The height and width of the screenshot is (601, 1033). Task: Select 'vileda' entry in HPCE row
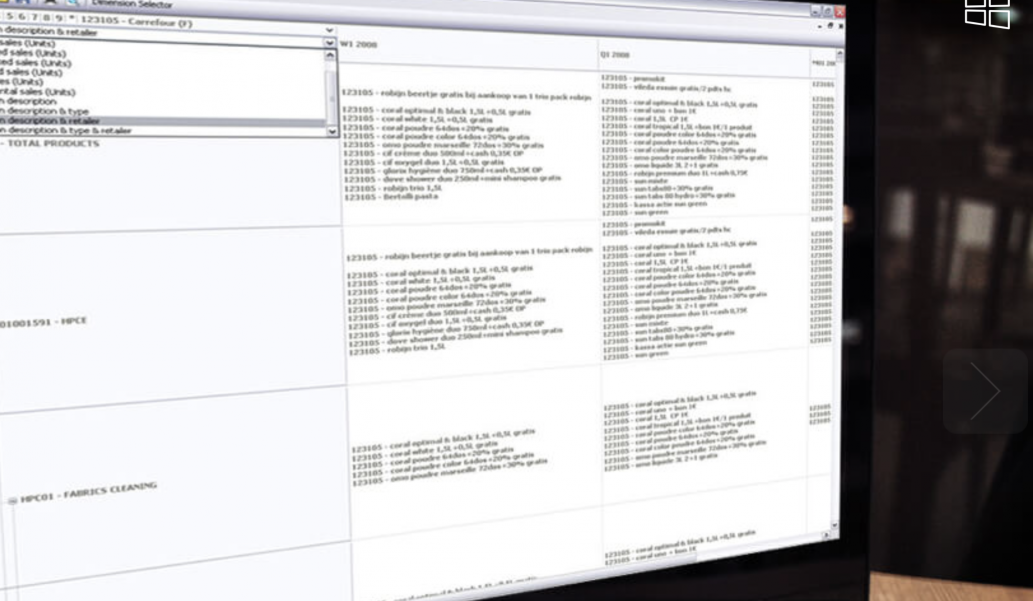(666, 231)
